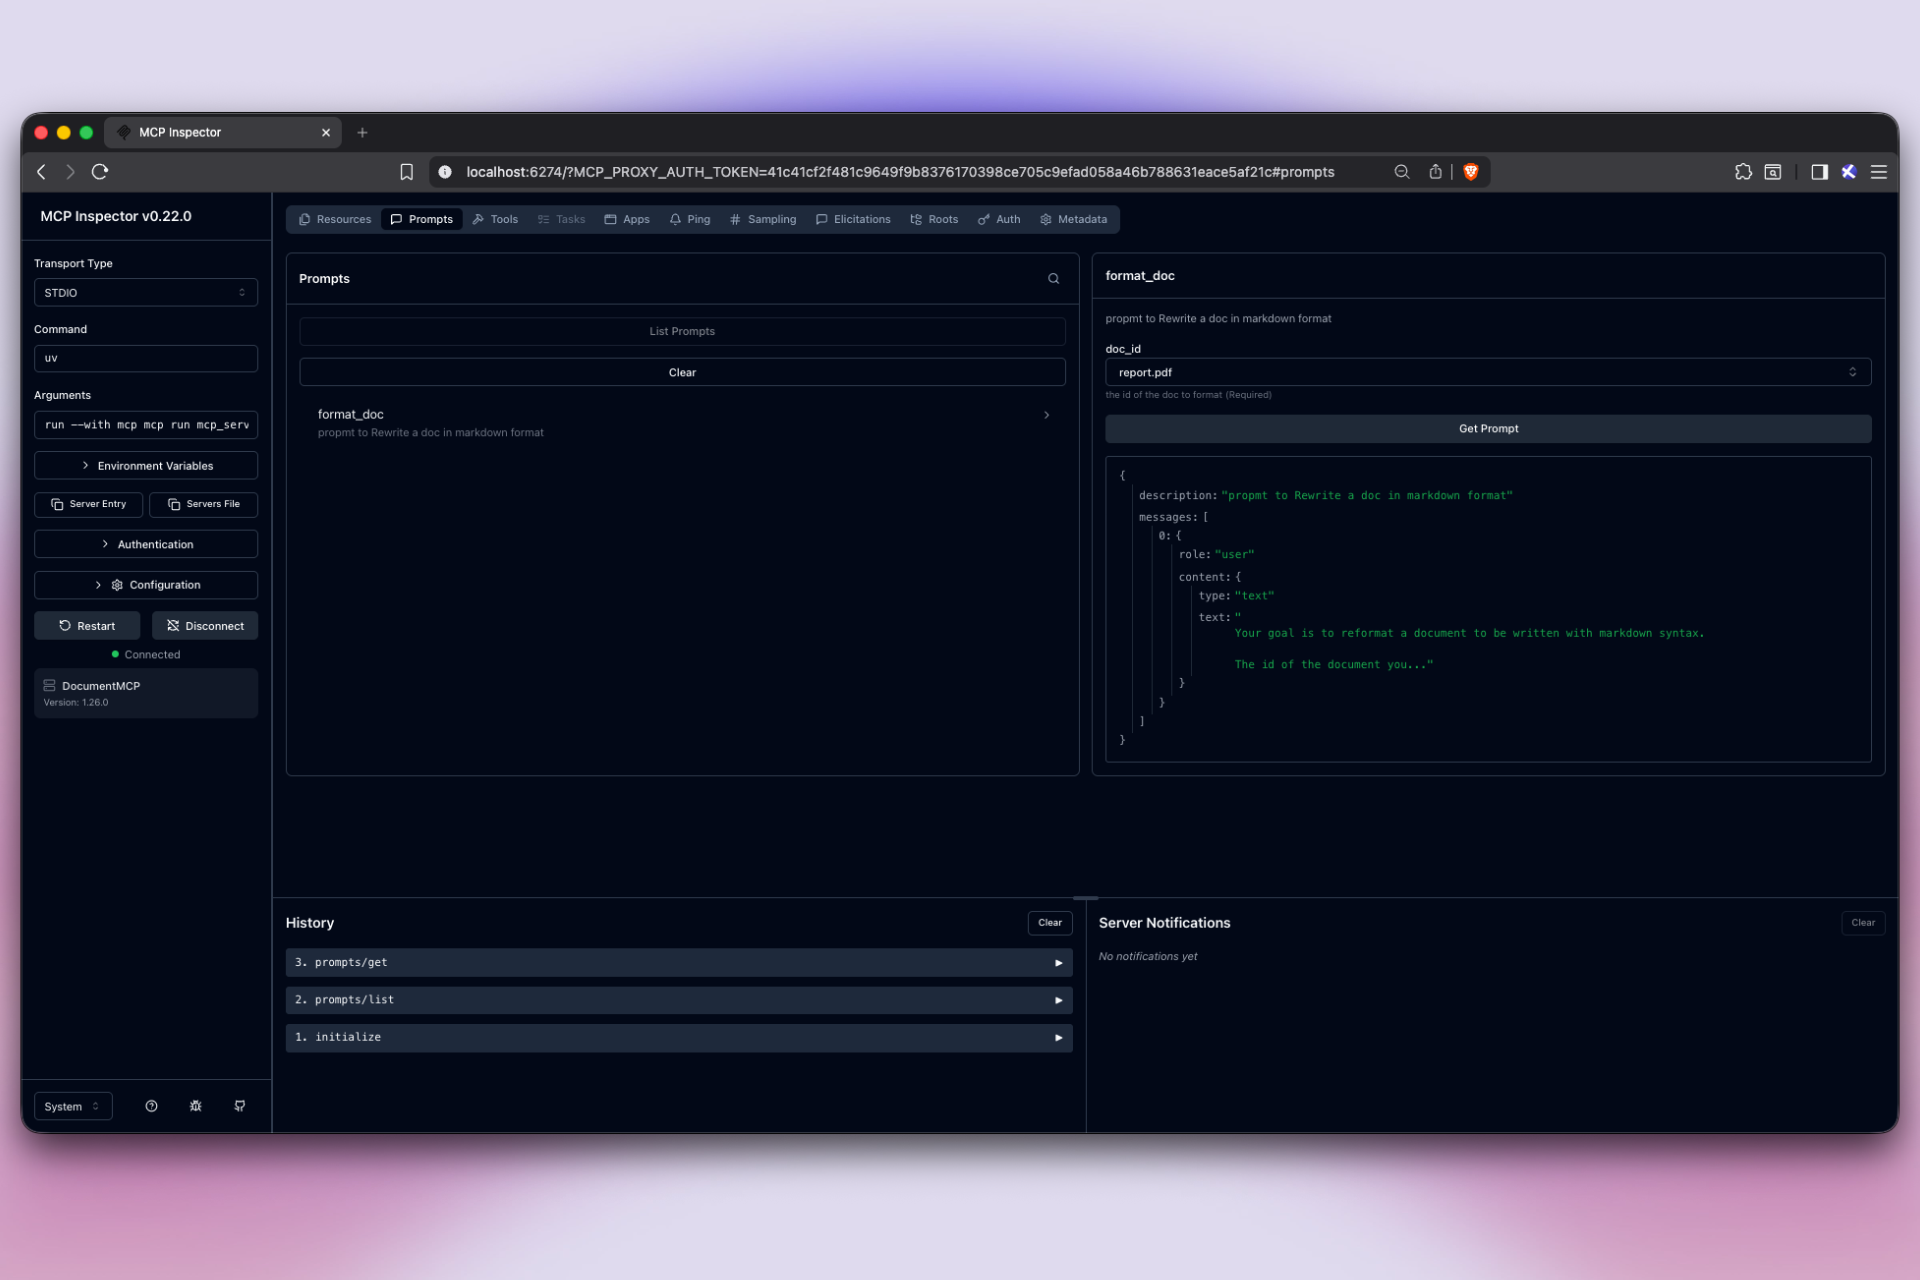Select the Prompts tab
1920x1280 pixels.
coord(422,219)
